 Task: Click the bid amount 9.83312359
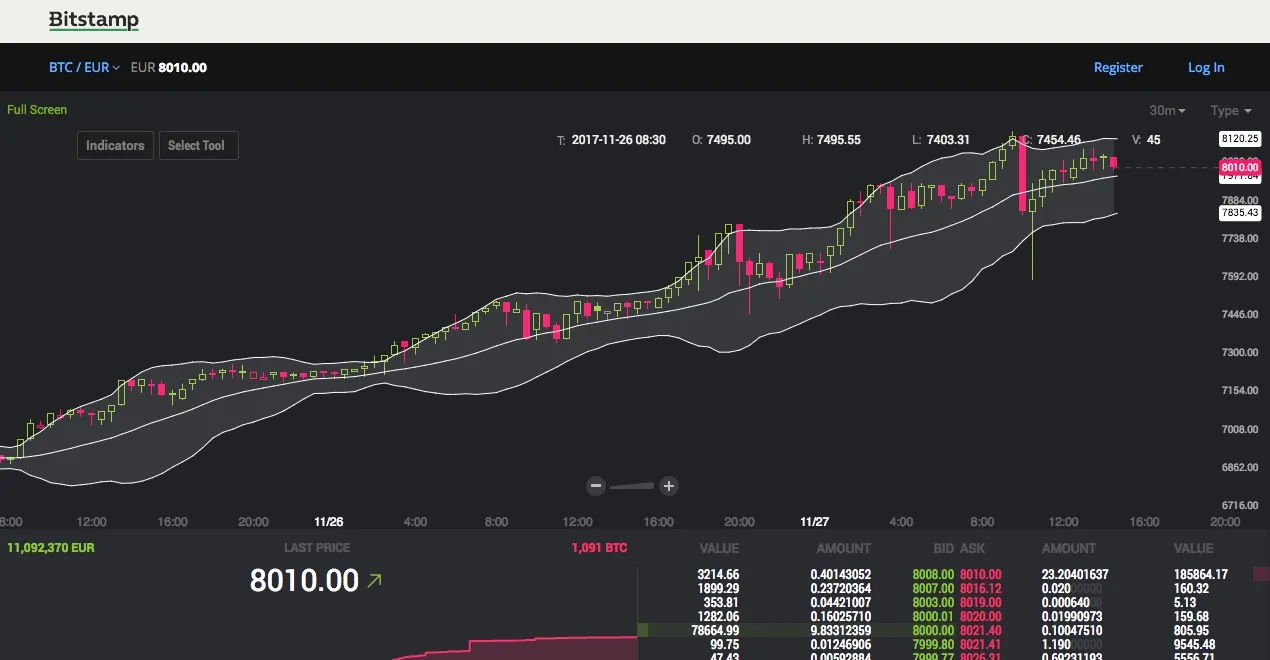point(841,631)
